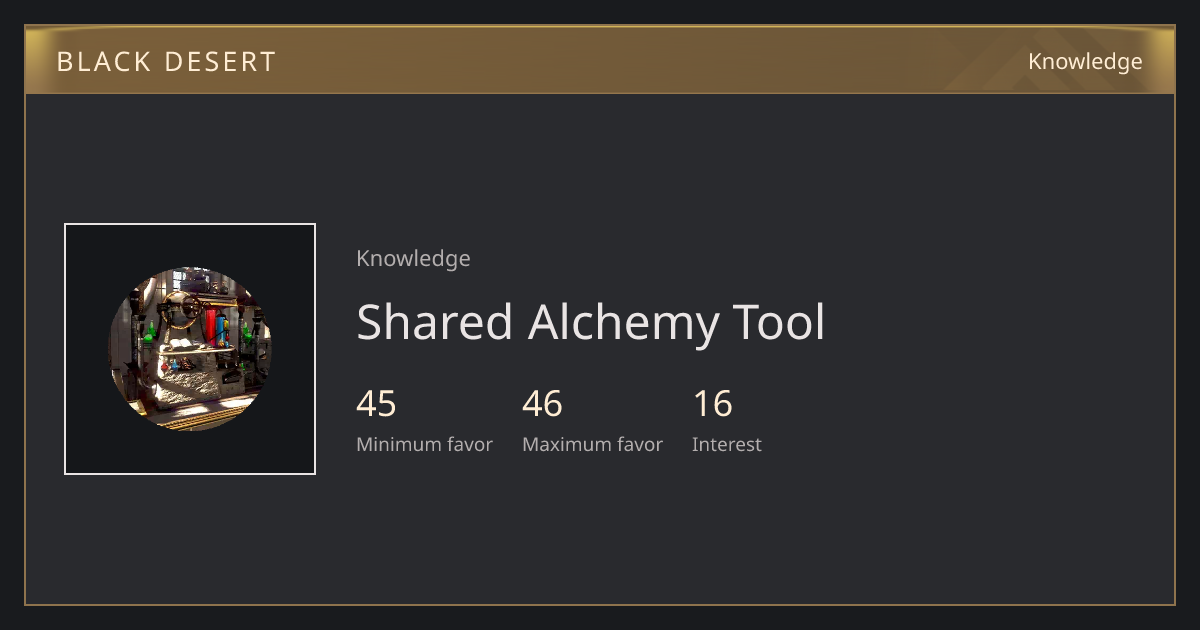The image size is (1200, 630).
Task: Click the minimum favor value 45
Action: click(376, 404)
